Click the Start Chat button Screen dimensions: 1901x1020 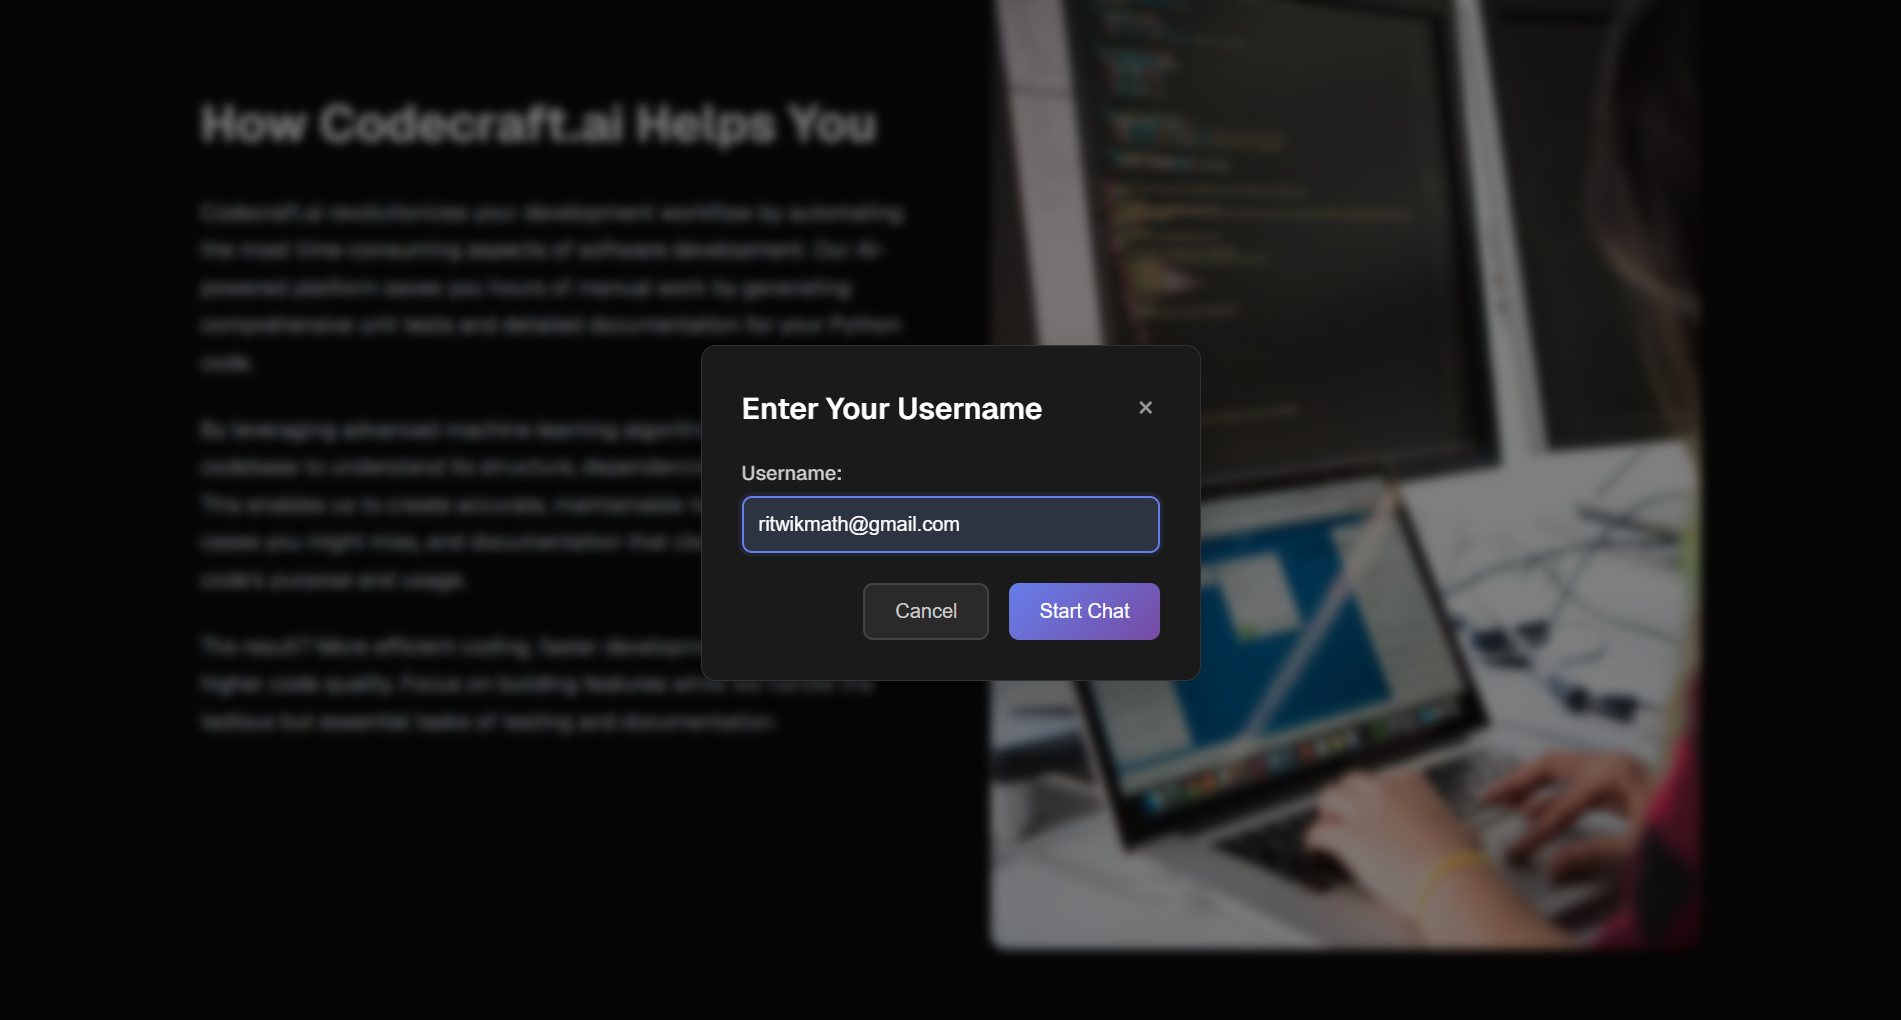tap(1084, 611)
